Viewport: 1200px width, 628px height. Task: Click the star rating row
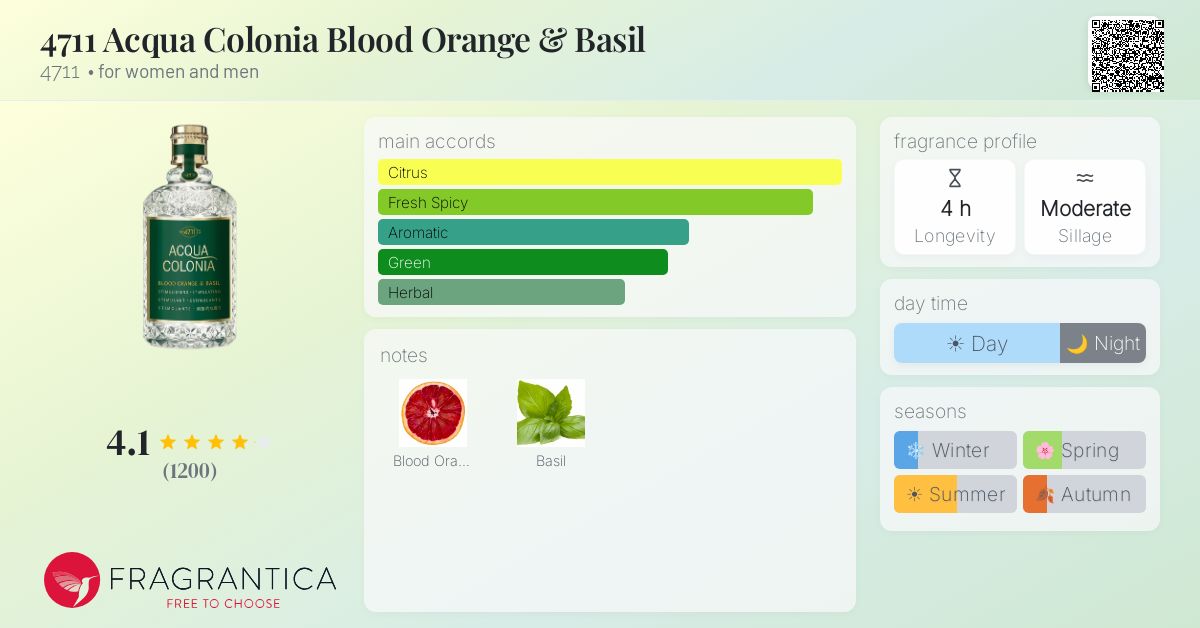coord(215,442)
